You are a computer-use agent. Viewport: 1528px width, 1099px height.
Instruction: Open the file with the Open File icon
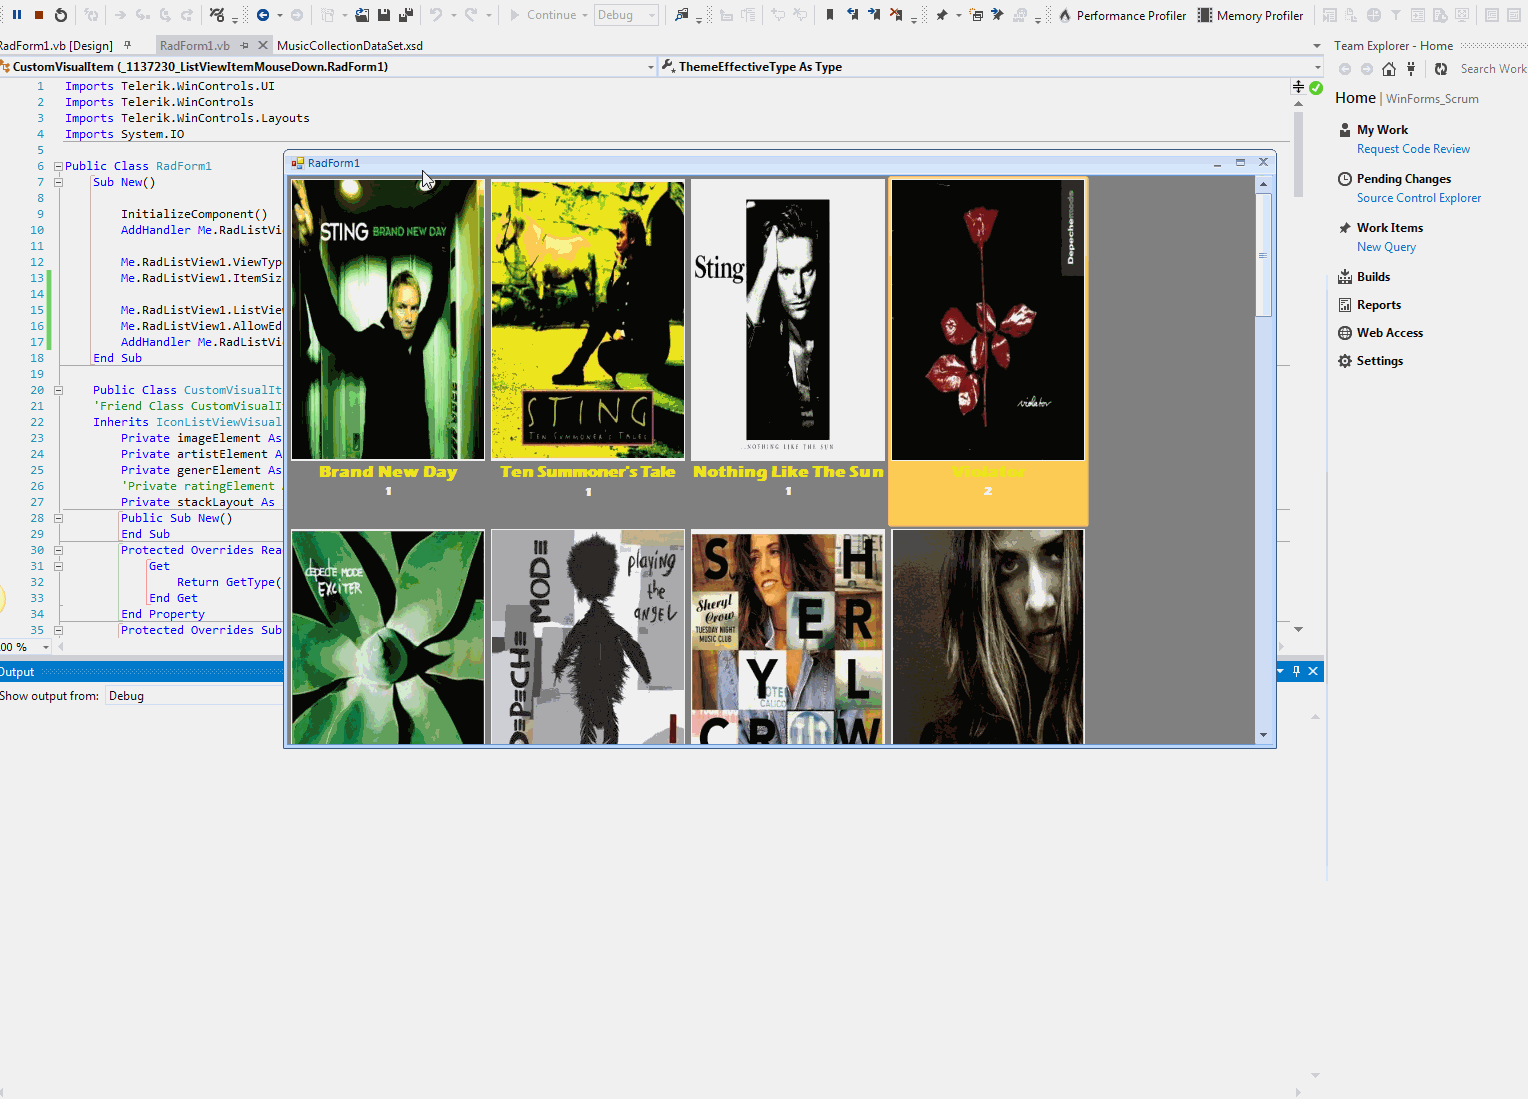(362, 15)
